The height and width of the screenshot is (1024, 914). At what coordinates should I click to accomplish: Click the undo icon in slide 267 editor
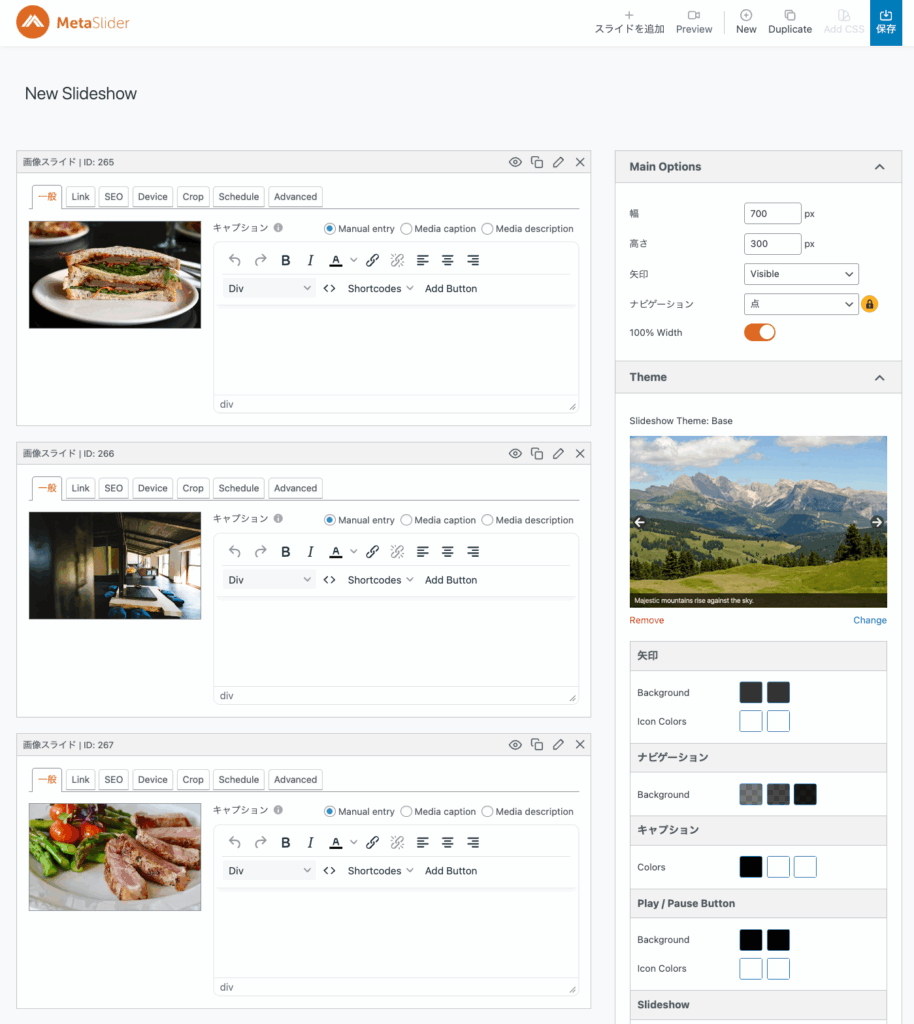click(235, 842)
